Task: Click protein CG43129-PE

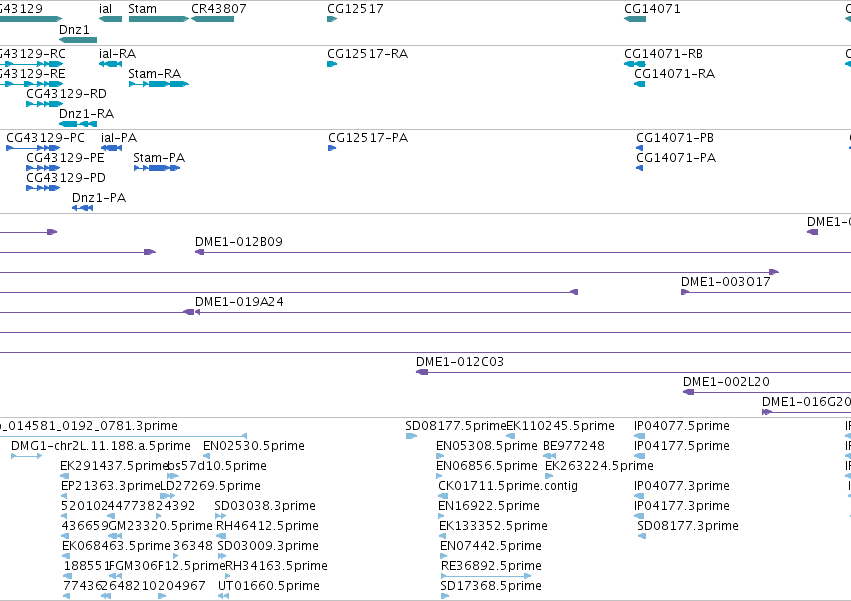Action: pos(65,158)
